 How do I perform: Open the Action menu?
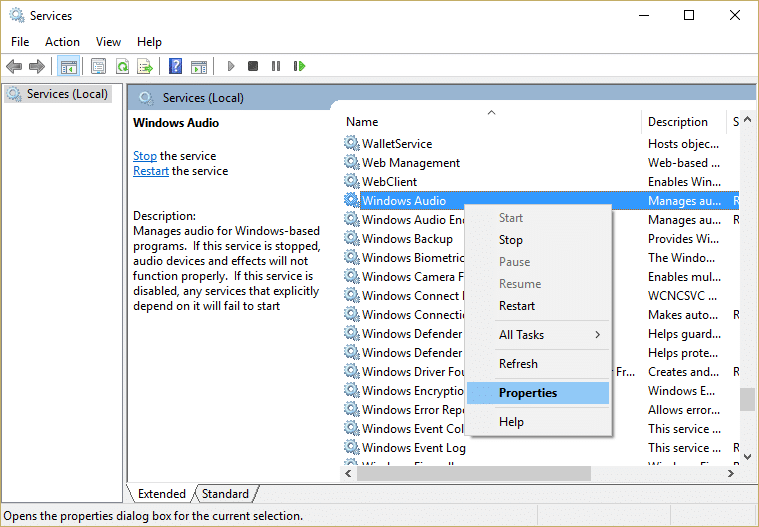[62, 42]
